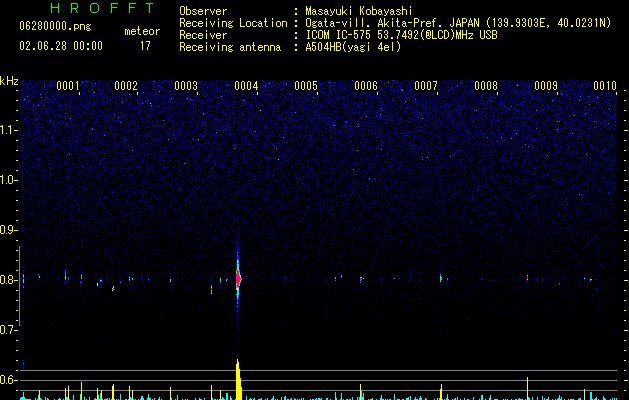Click the 0.9 kHz axis label
The width and height of the screenshot is (629, 400).
coord(8,230)
